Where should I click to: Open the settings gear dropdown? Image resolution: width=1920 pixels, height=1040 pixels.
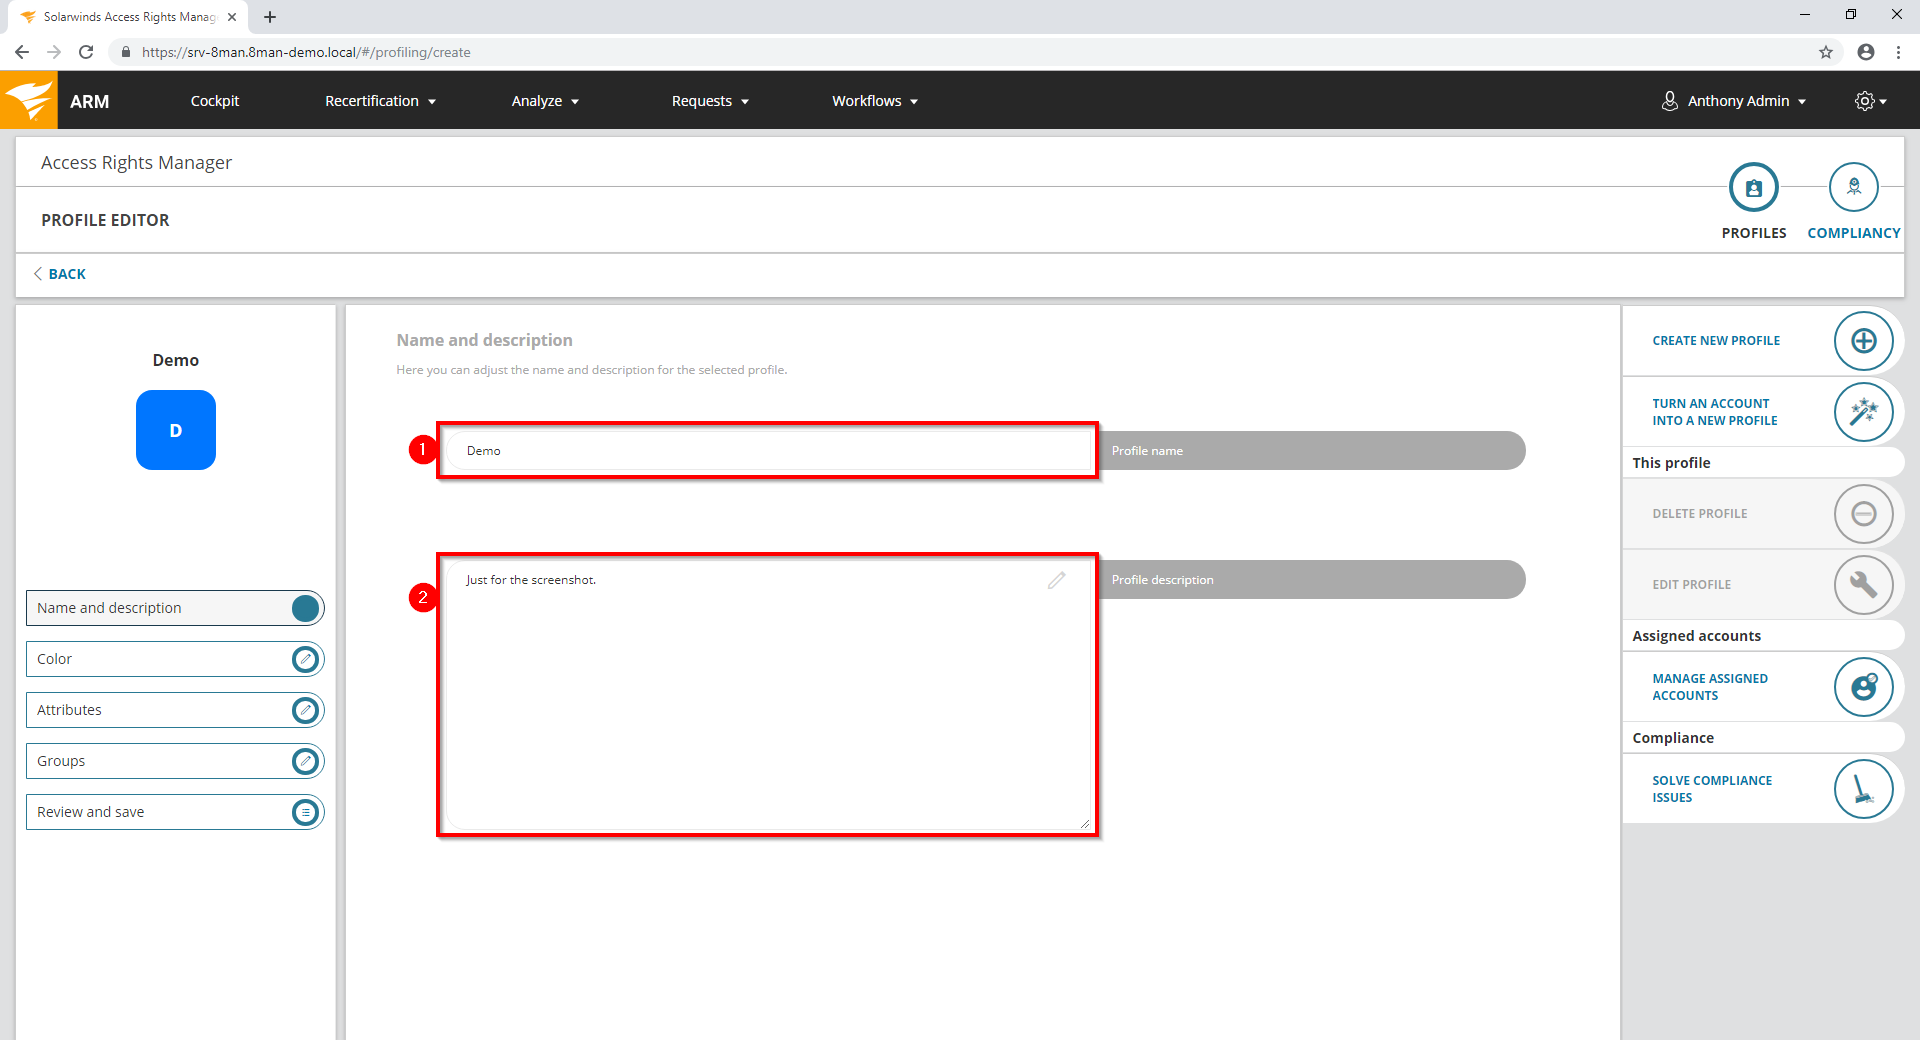[1869, 101]
